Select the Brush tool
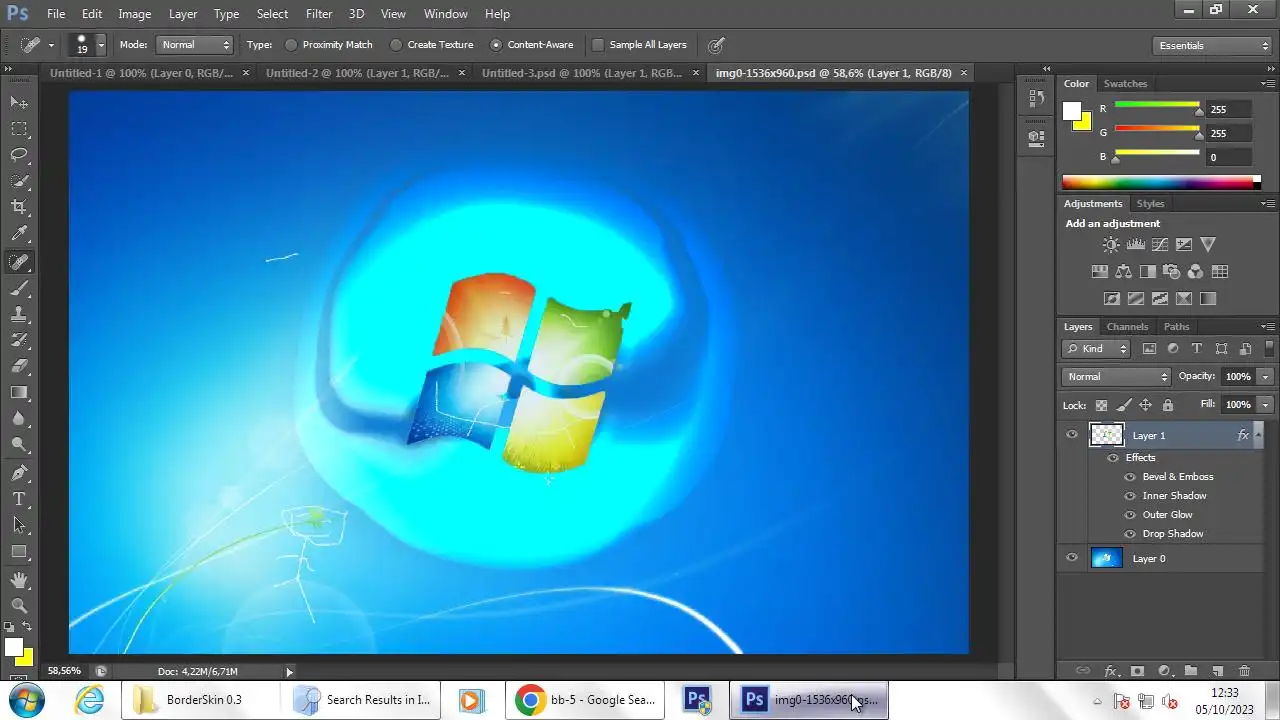The image size is (1280, 720). point(19,288)
